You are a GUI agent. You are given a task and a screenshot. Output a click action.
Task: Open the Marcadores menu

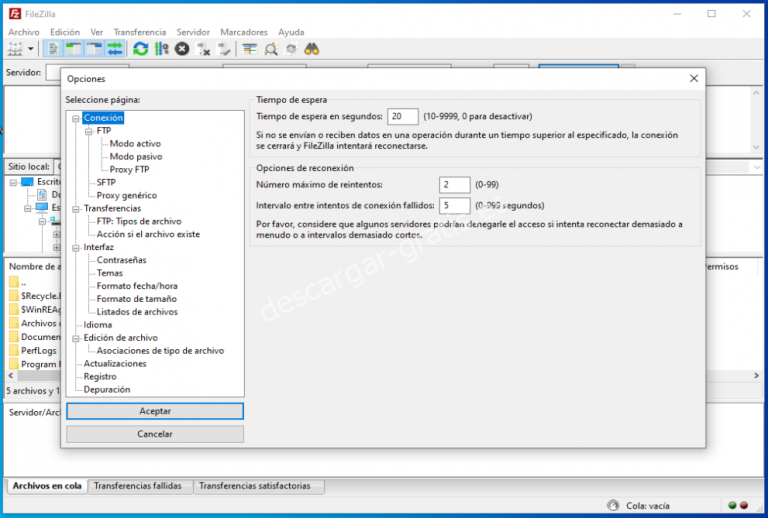244,32
